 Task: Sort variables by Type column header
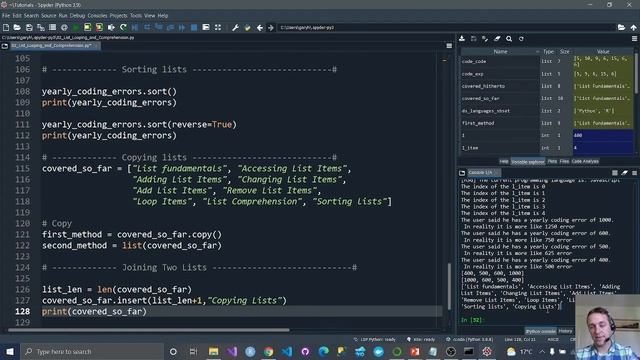[548, 51]
